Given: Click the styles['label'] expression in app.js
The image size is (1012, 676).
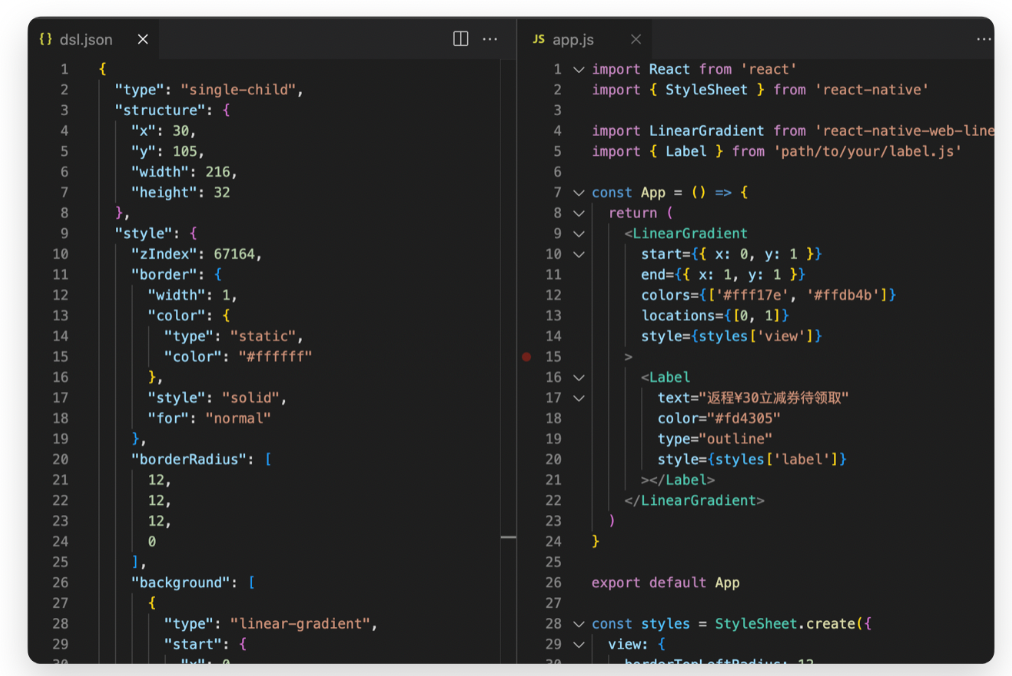Looking at the screenshot, I should 776,459.
